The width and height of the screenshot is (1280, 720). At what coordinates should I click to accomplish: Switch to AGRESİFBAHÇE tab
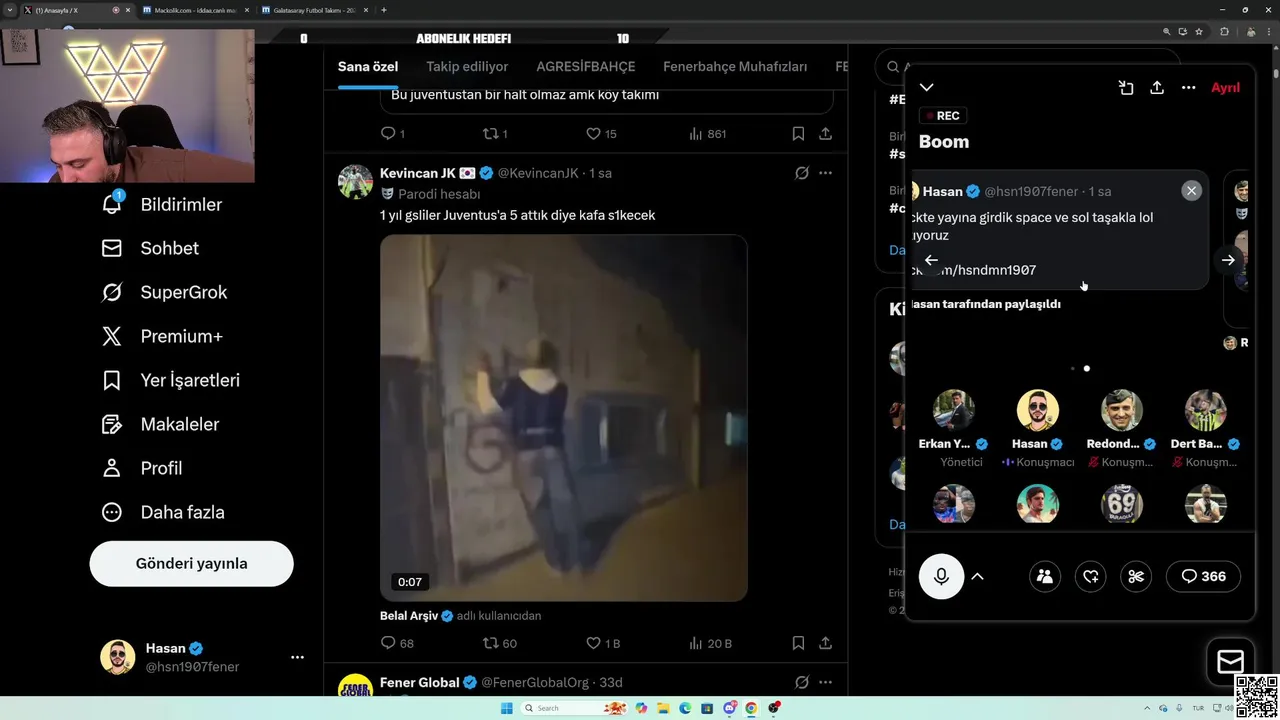point(586,67)
